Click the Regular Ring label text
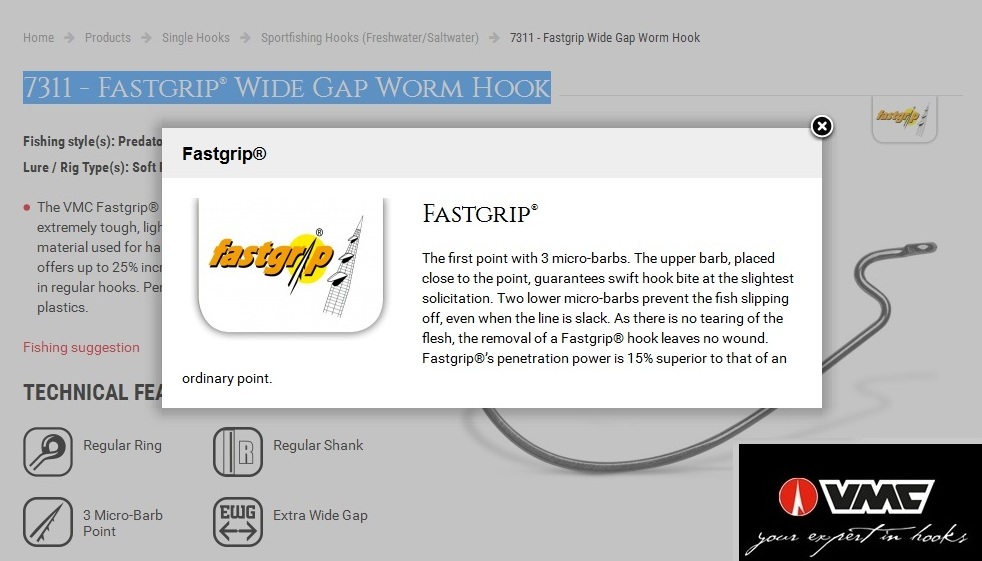The height and width of the screenshot is (561, 982). pos(122,445)
